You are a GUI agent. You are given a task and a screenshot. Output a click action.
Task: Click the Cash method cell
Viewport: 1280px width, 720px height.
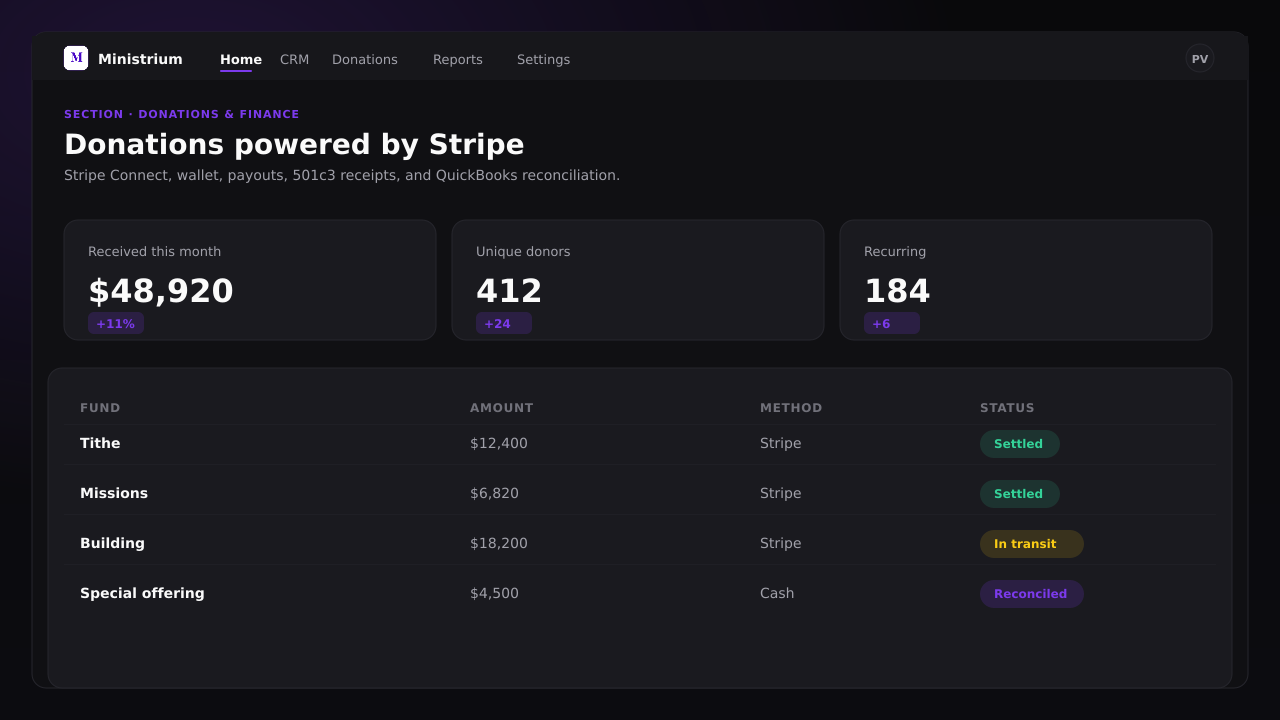(777, 594)
